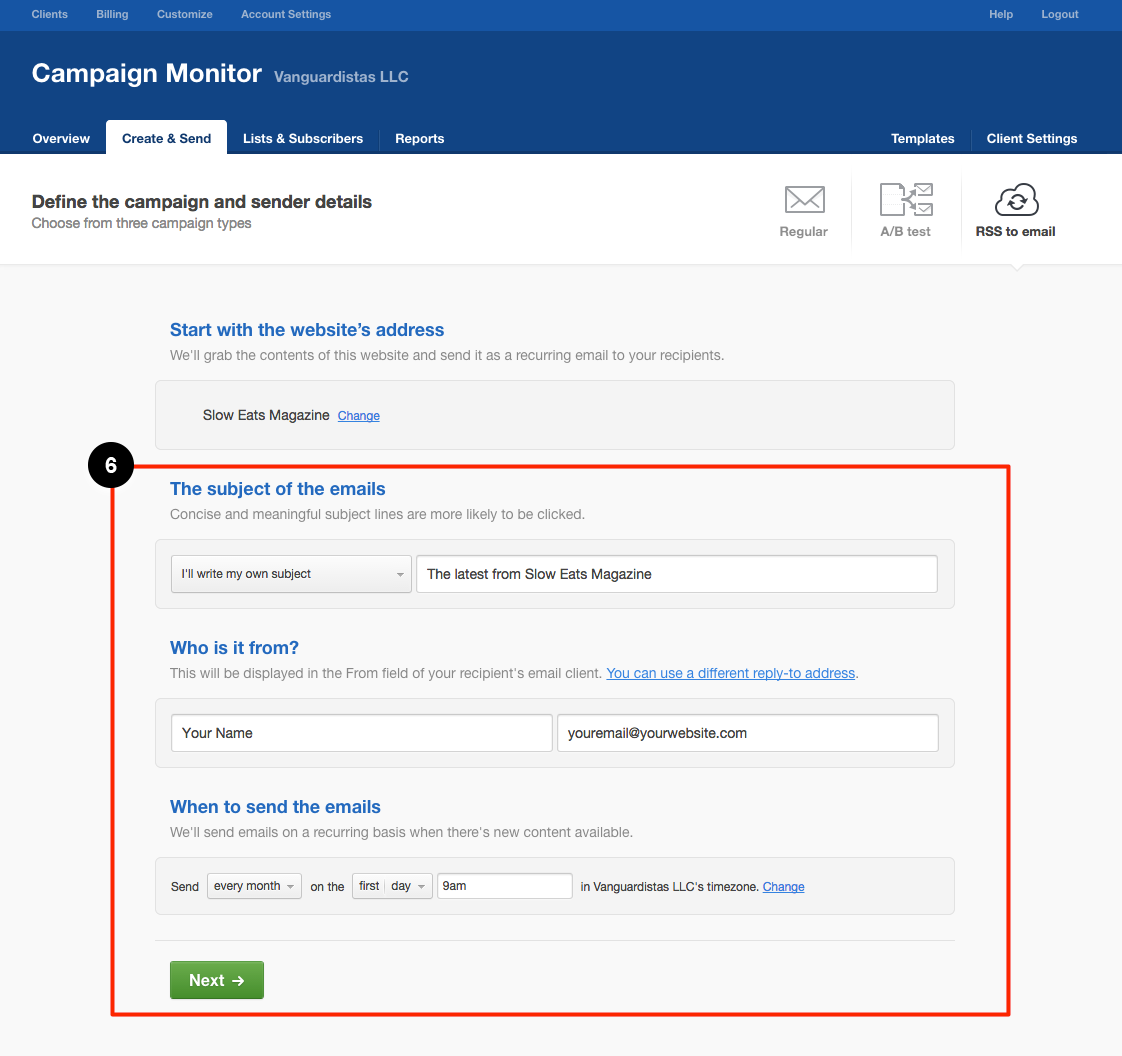
Task: Go to Customize
Action: 185,14
